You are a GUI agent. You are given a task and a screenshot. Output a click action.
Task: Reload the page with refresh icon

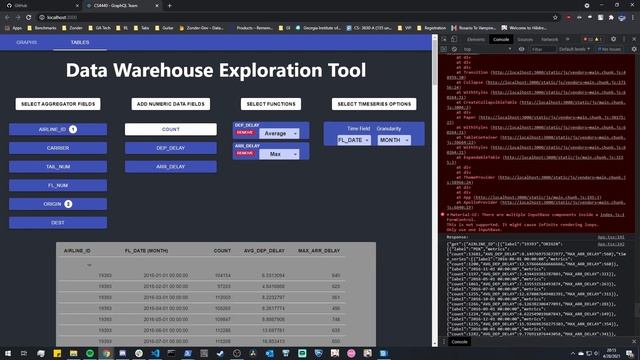[x=29, y=18]
